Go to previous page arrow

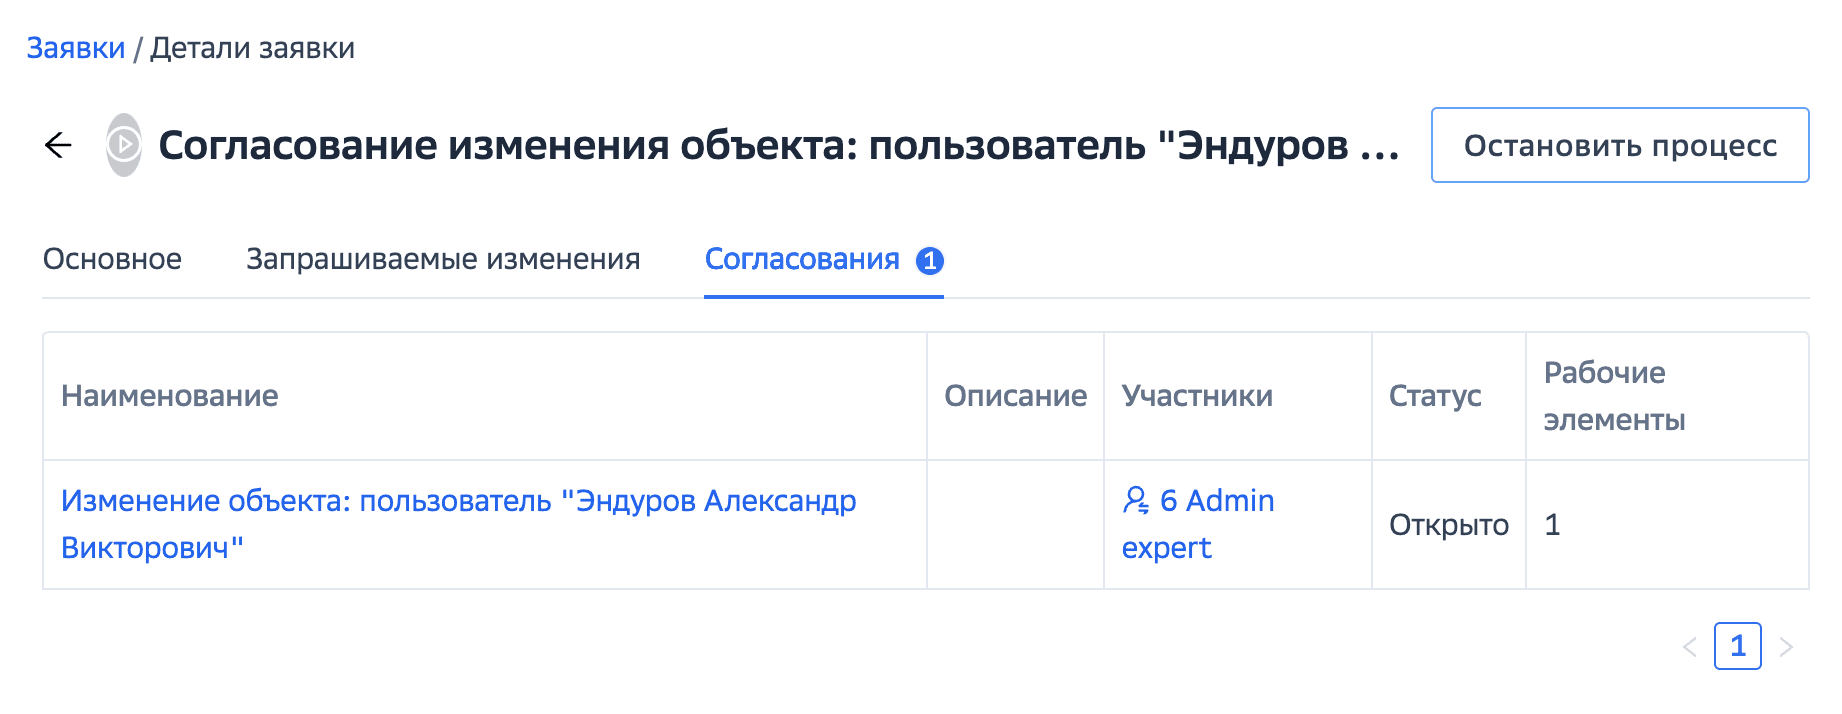(x=1690, y=647)
